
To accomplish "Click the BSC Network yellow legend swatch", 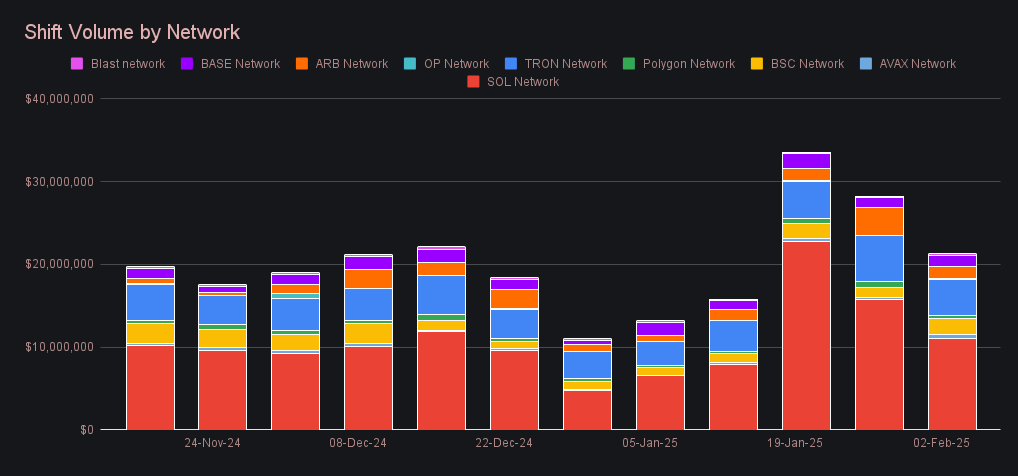I will point(757,64).
